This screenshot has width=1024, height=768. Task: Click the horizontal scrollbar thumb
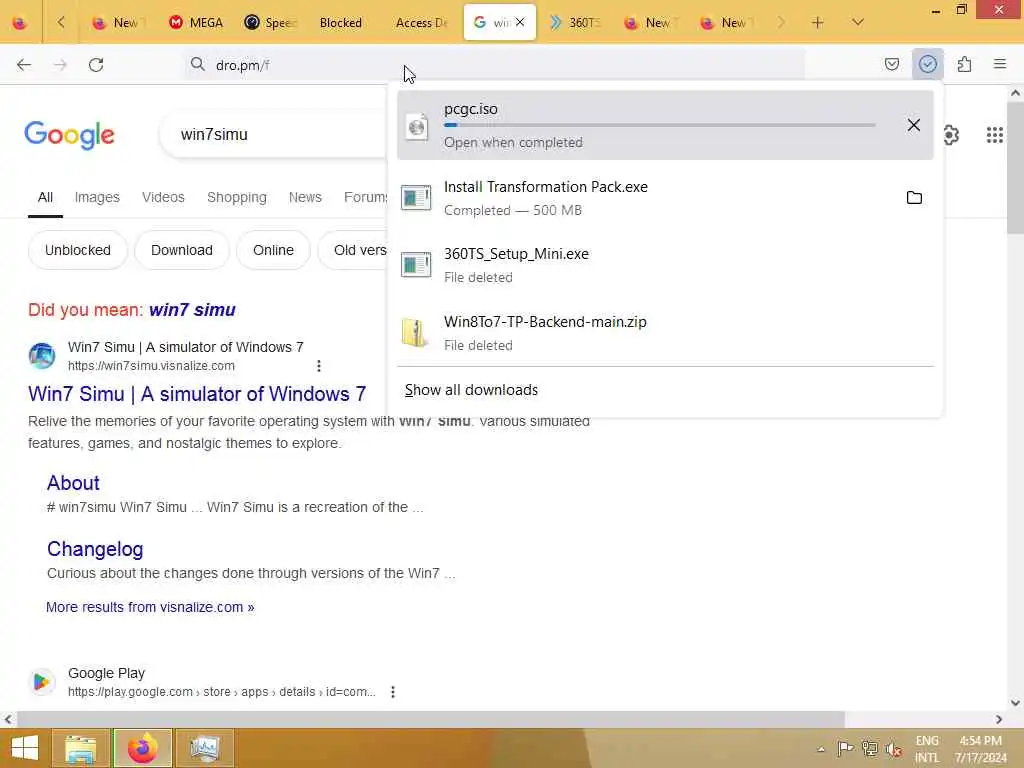(431, 719)
